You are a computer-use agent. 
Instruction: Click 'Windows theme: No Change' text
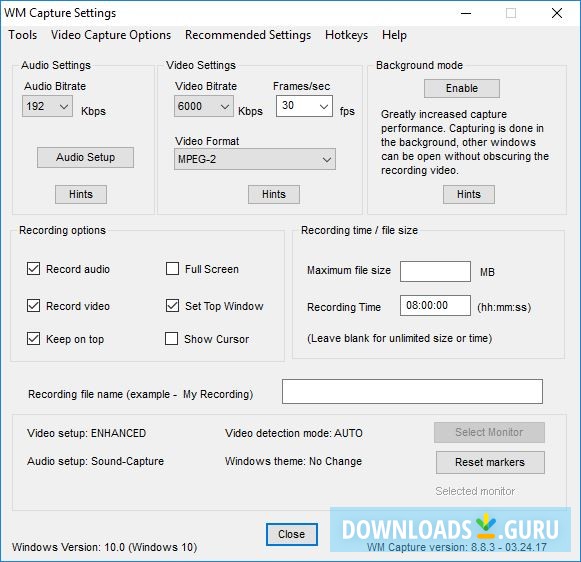[293, 461]
